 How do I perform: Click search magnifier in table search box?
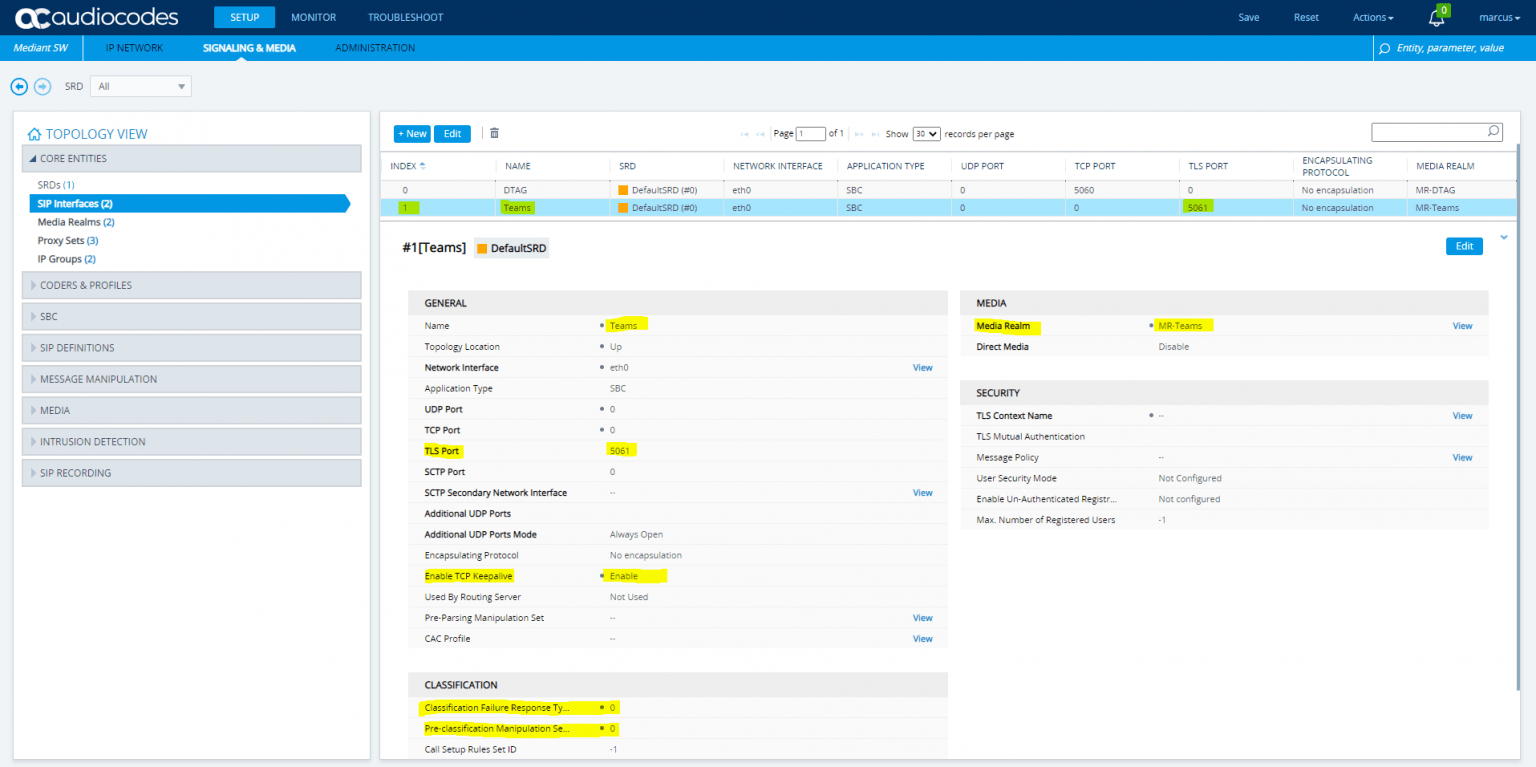pyautogui.click(x=1493, y=131)
